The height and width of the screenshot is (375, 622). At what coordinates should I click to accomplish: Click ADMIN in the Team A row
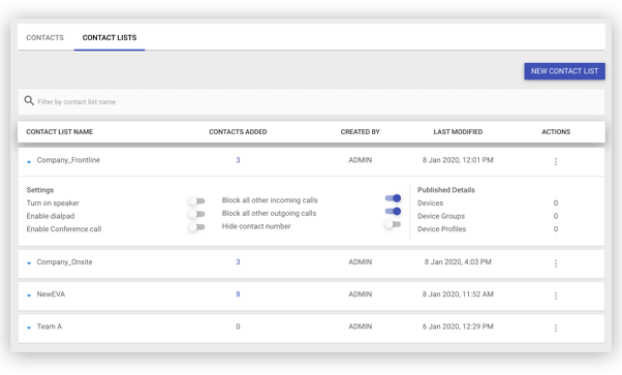point(360,326)
